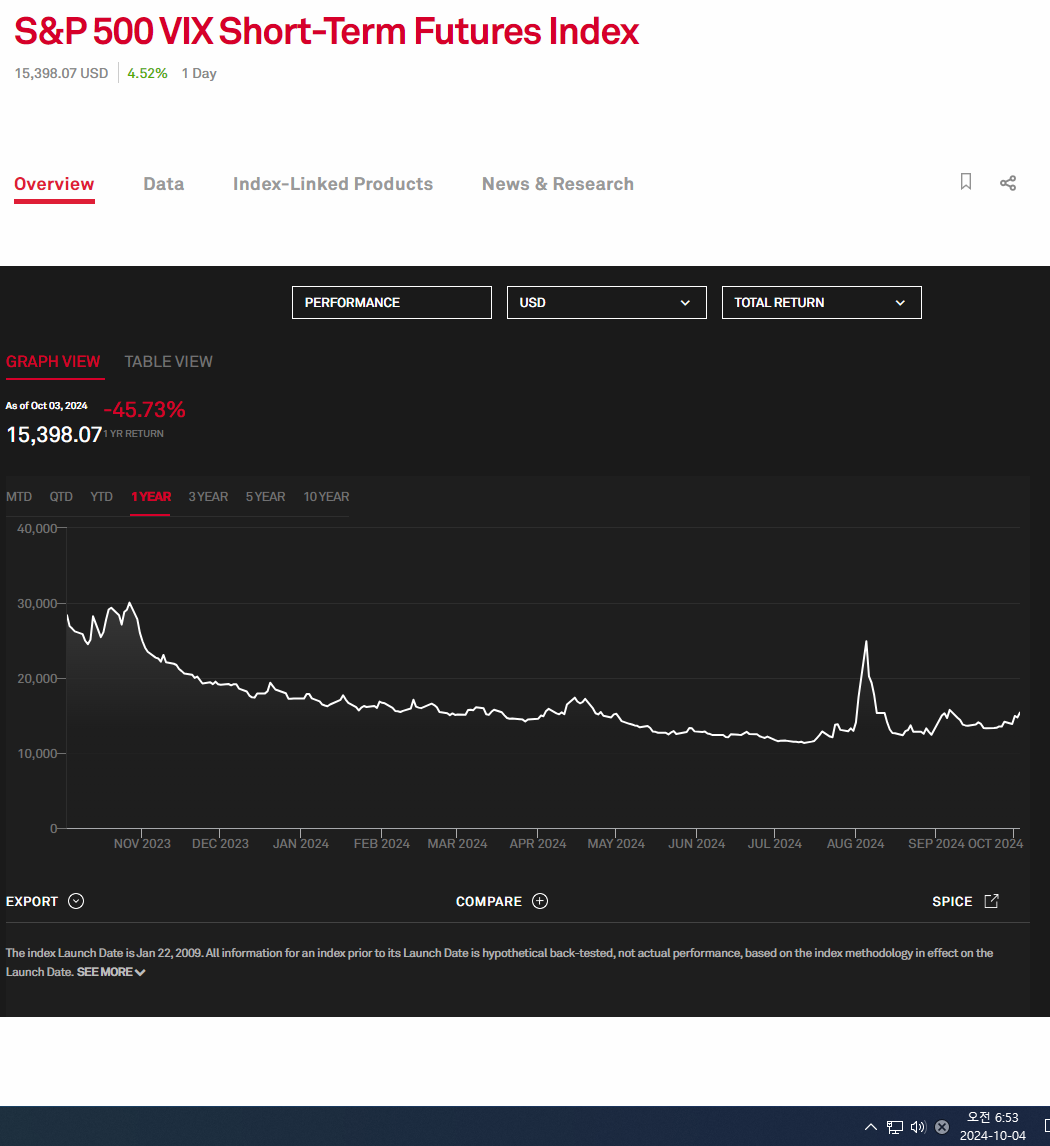The image size is (1050, 1146).
Task: Click the S&P 500 VIX Short-Term Futures Index title
Action: 327,31
